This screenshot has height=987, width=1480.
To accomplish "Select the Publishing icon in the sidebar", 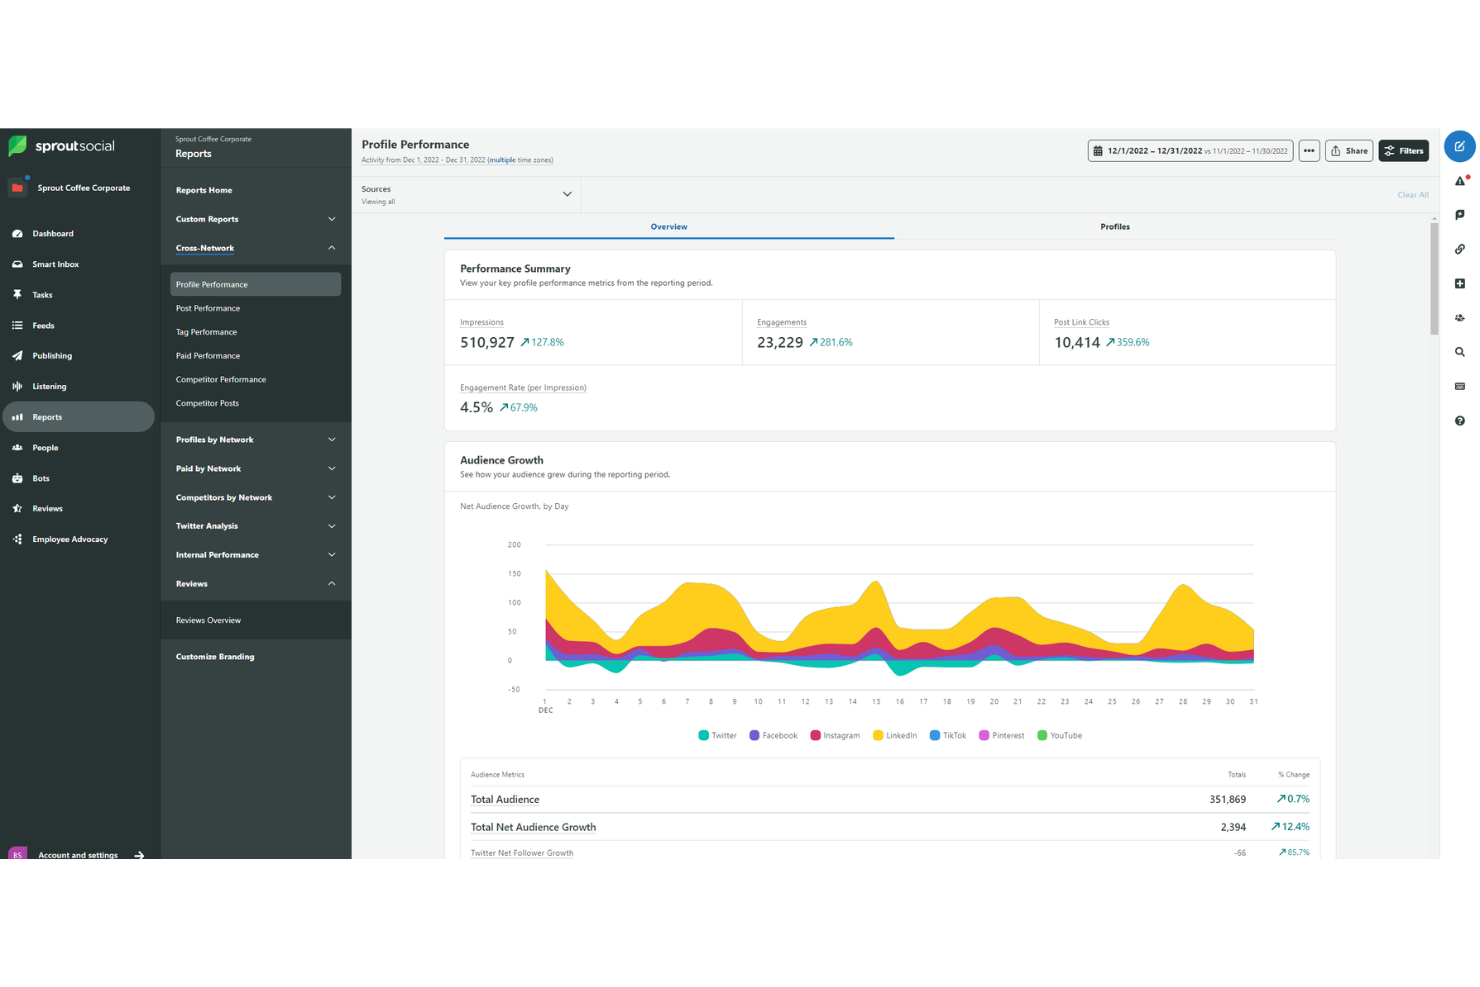I will (x=17, y=355).
